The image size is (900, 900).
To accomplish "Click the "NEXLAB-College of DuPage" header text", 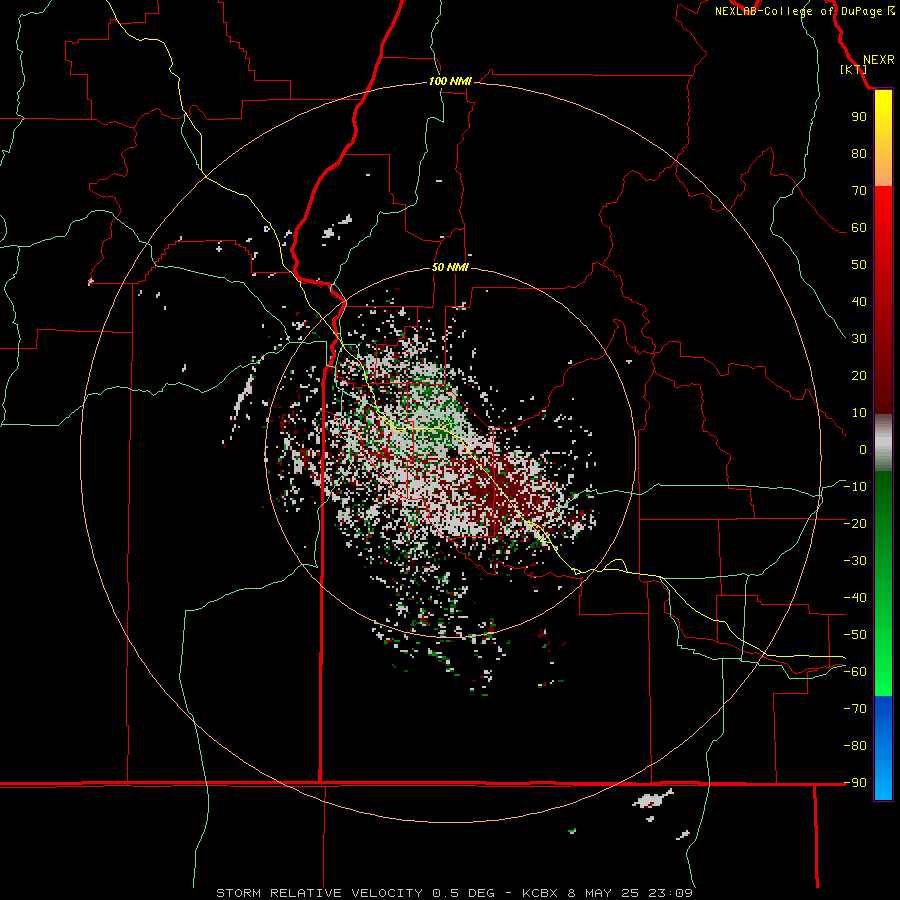I will pyautogui.click(x=798, y=11).
